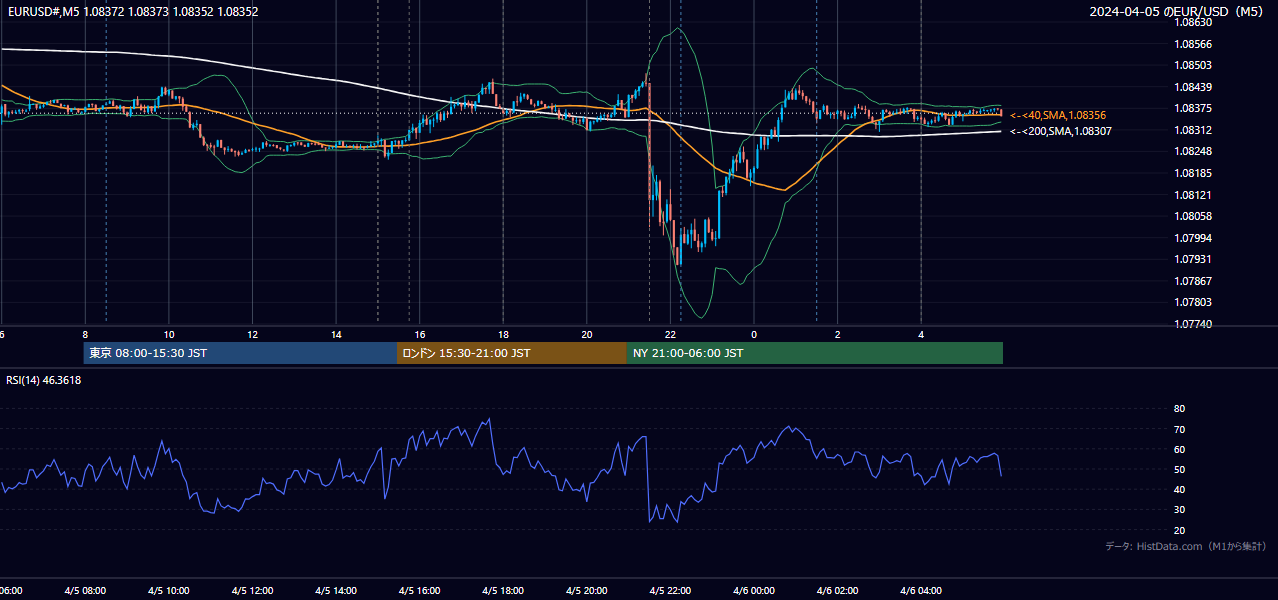Click RSI scale value 30
Image resolution: width=1278 pixels, height=600 pixels.
[x=1179, y=510]
